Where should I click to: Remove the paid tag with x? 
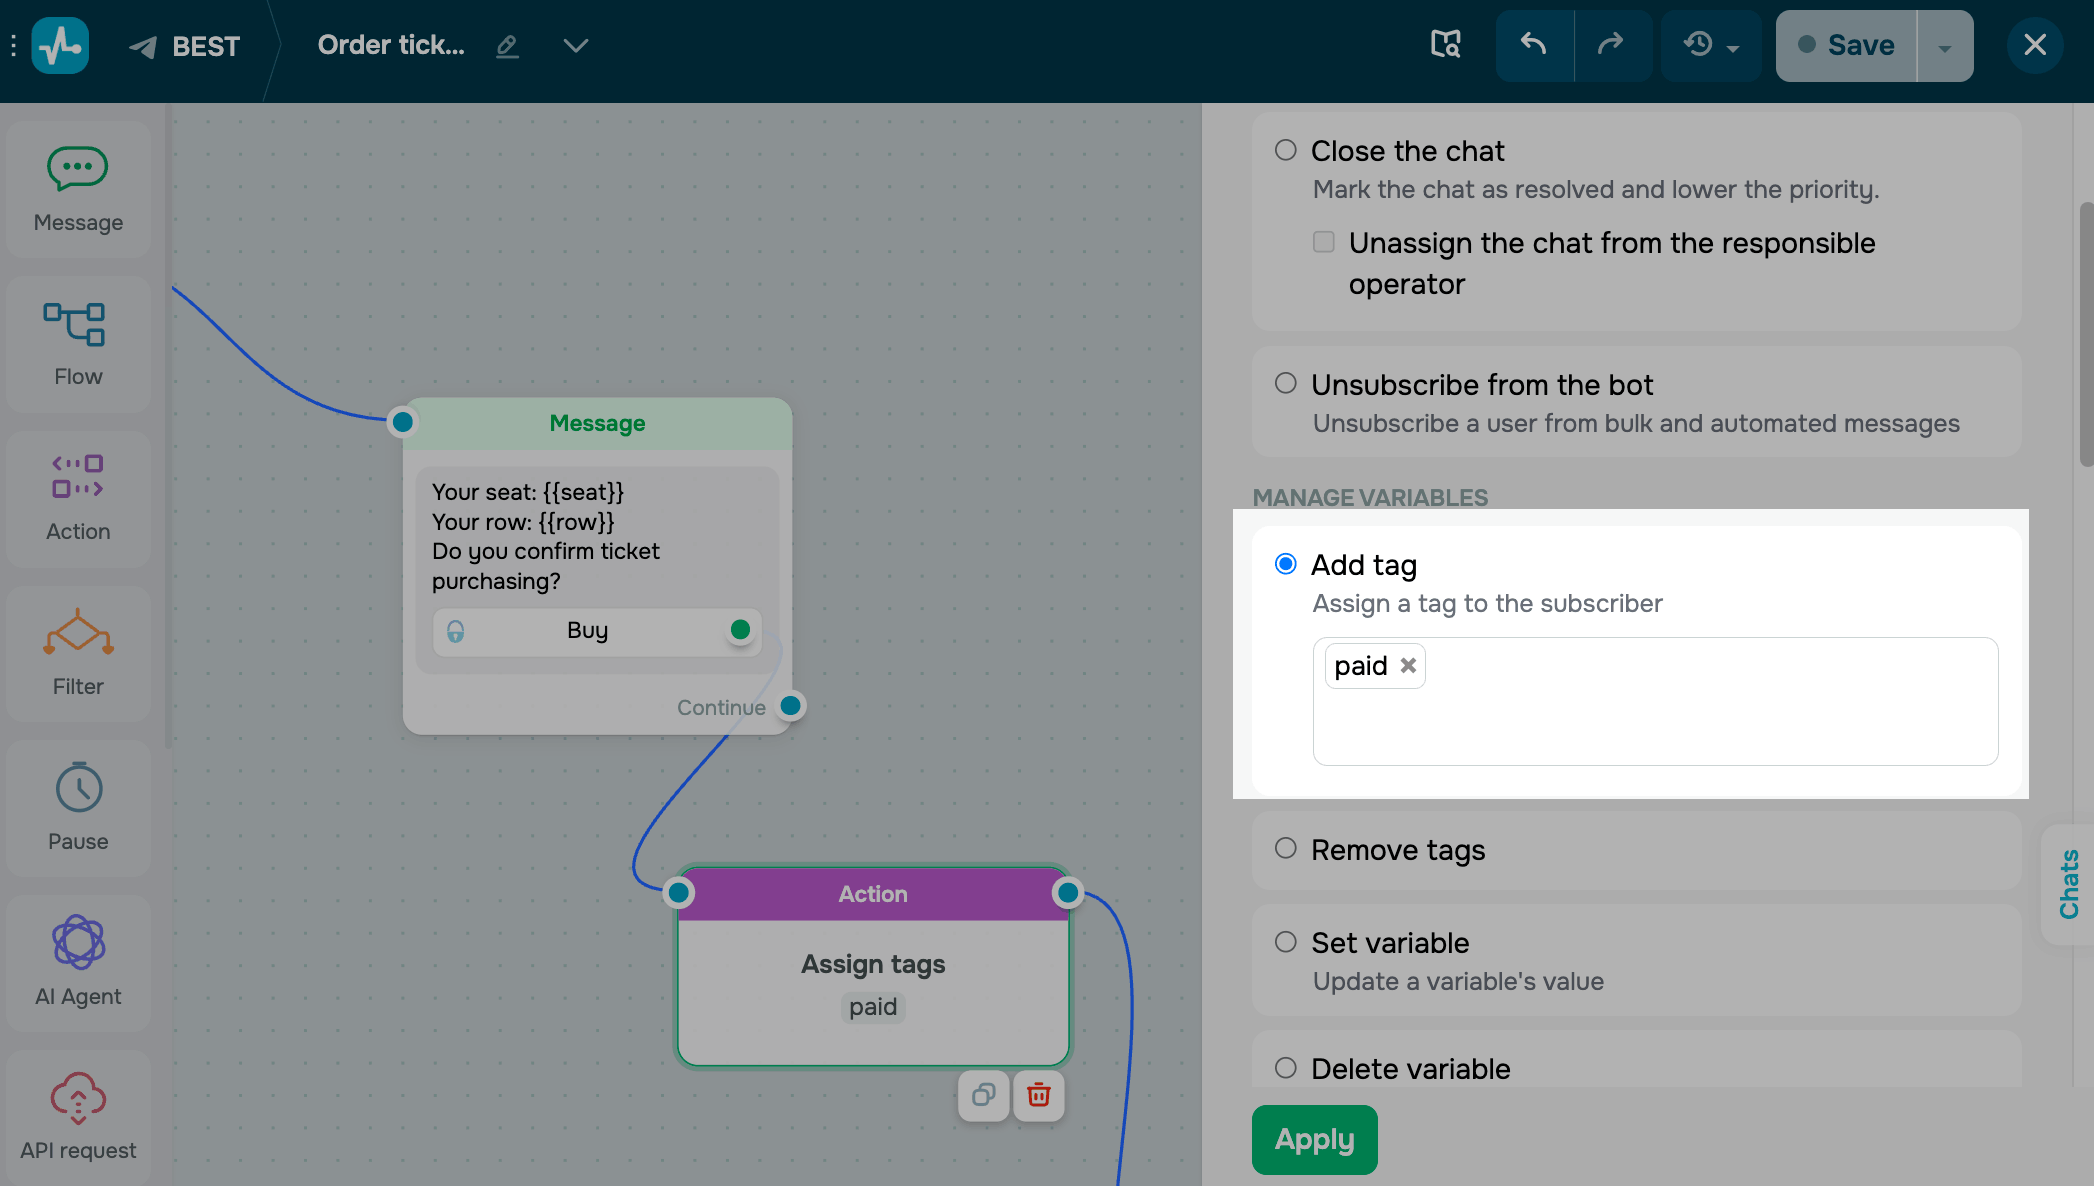click(1408, 665)
